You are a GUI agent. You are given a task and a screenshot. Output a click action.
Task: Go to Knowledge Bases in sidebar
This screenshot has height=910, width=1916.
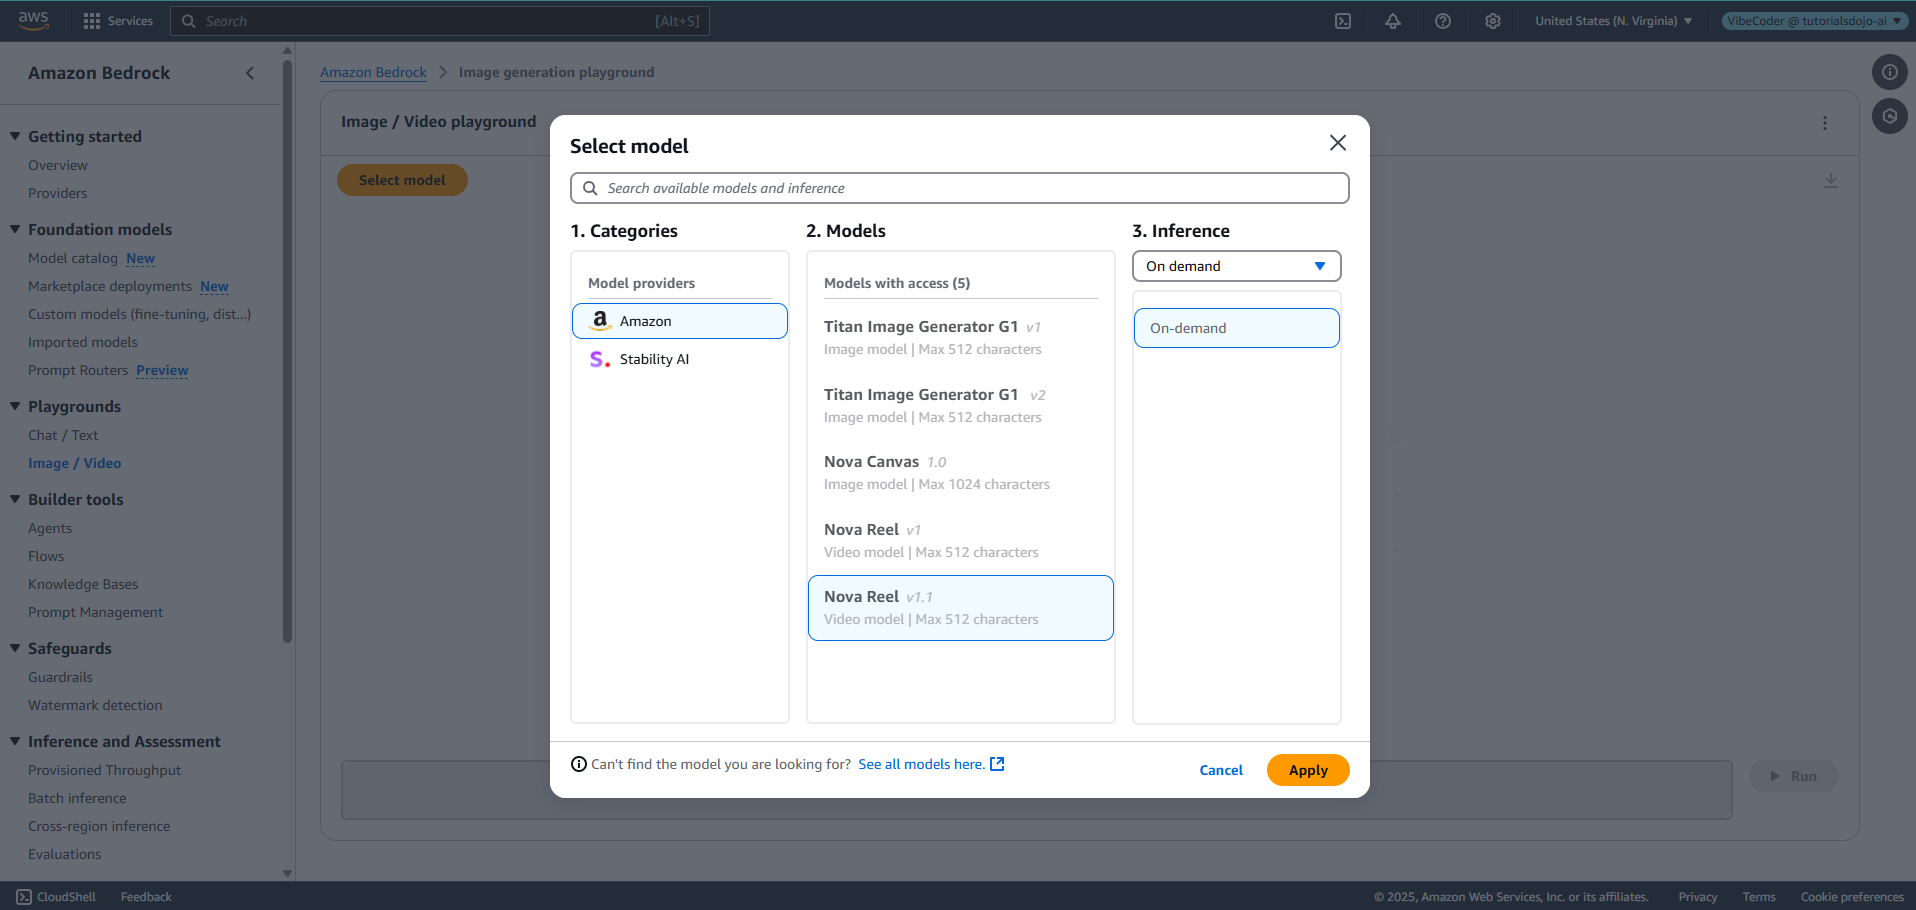[x=83, y=584]
